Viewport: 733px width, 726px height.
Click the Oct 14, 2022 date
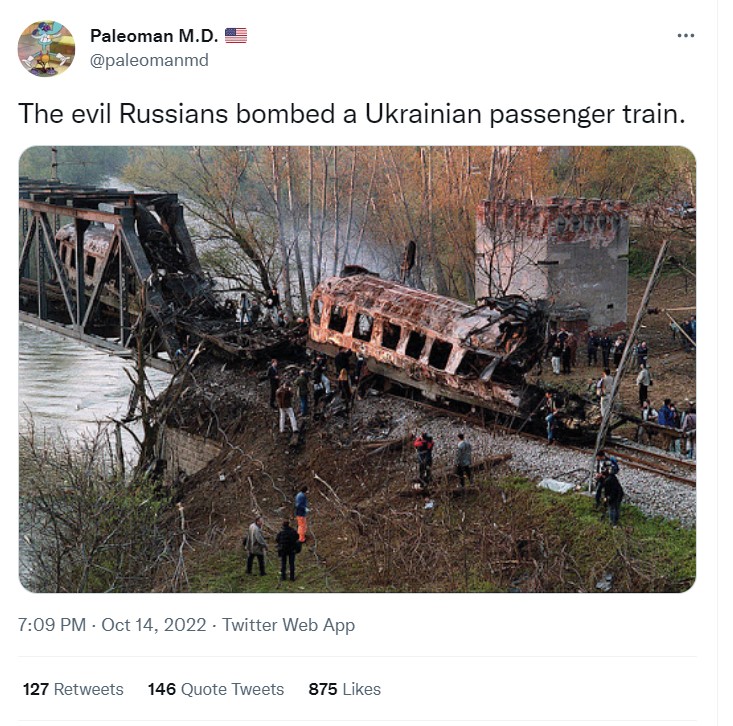tap(153, 625)
